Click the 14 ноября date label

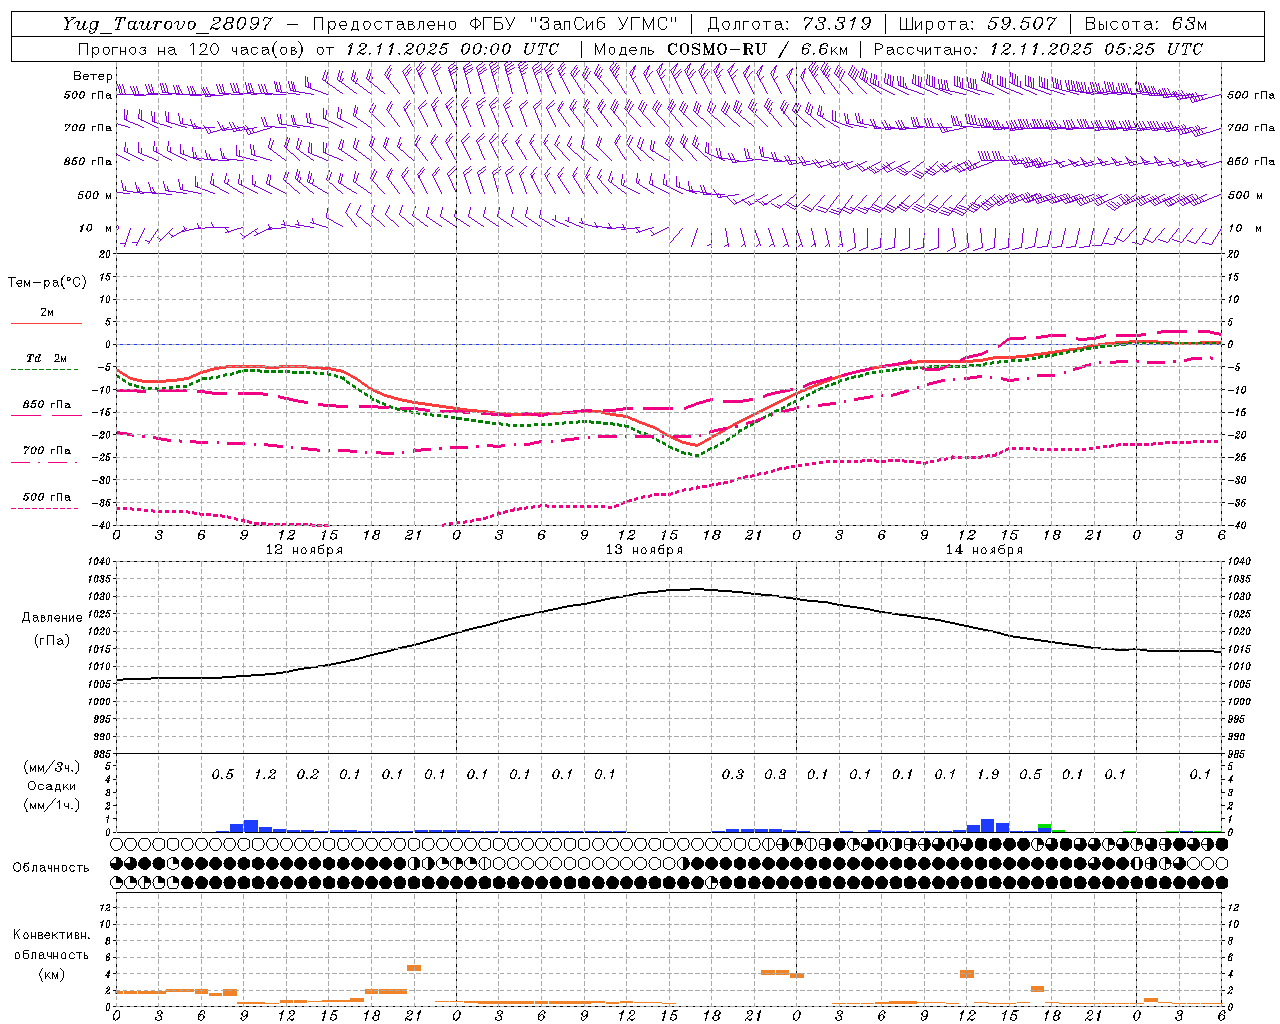[x=984, y=550]
